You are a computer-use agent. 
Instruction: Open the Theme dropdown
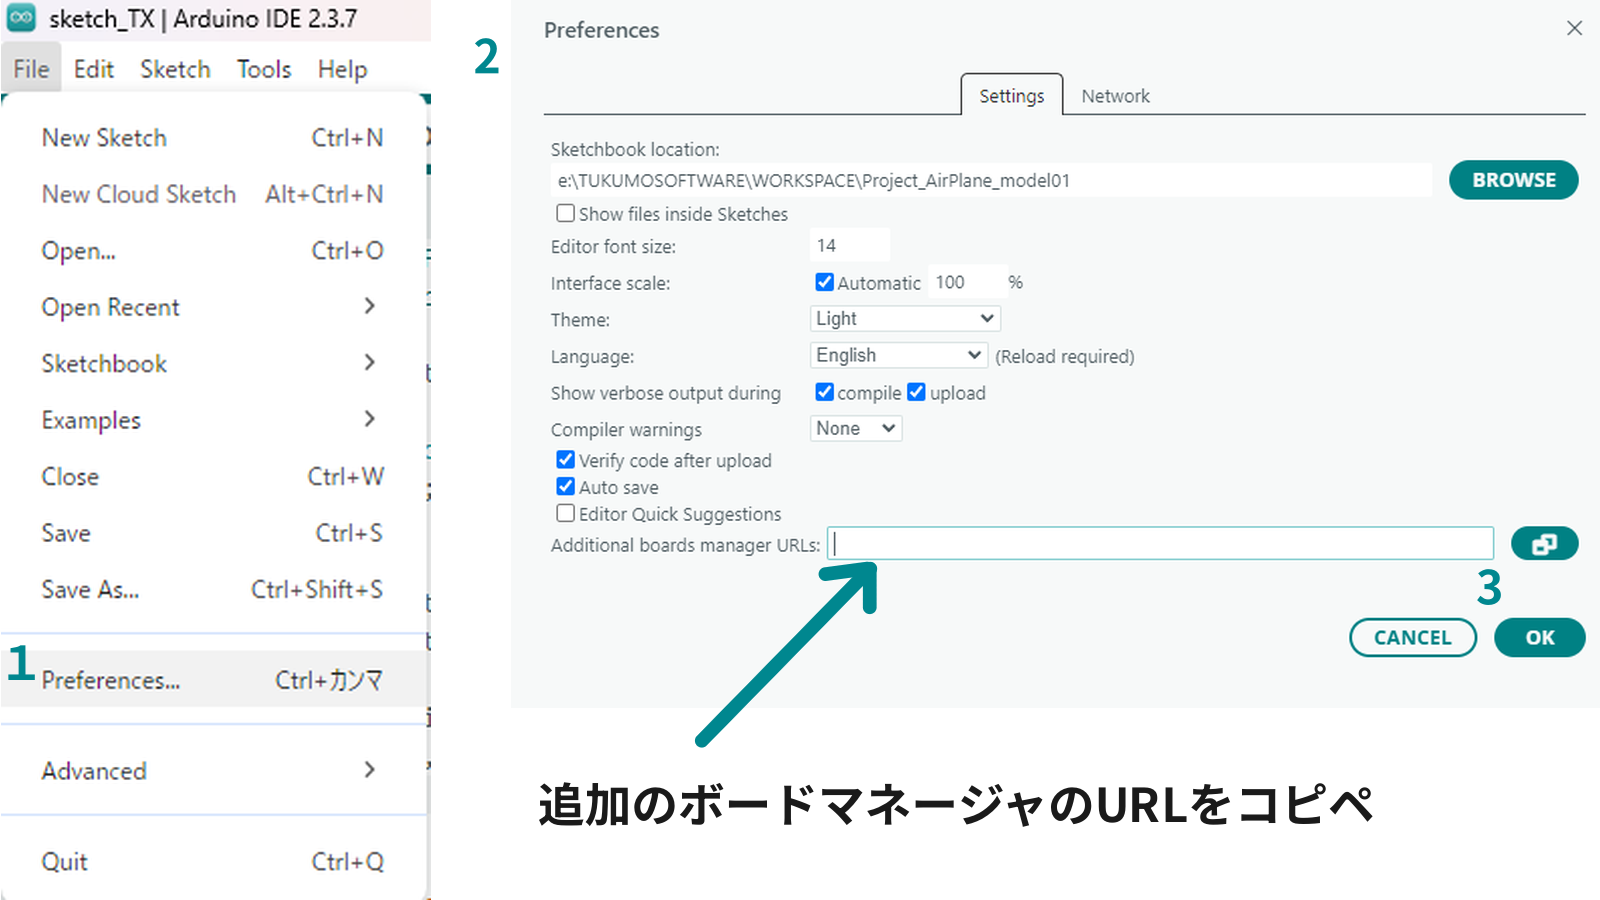click(903, 318)
